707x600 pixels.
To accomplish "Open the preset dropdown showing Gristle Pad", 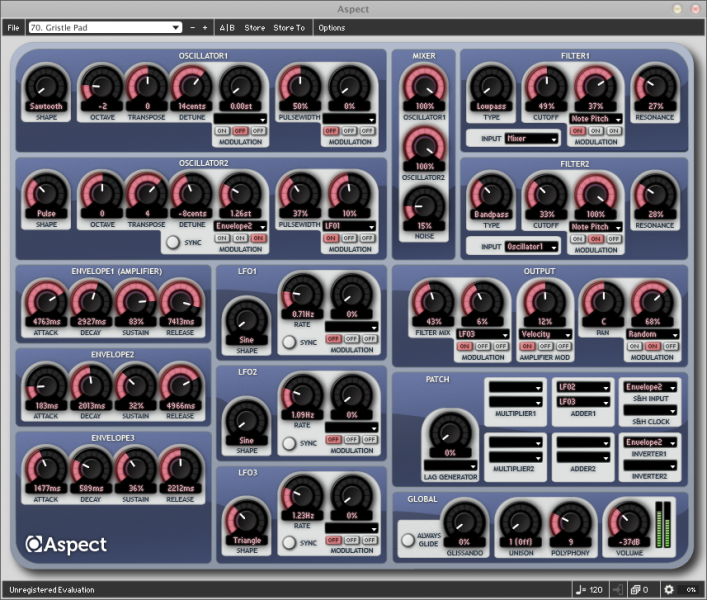I will pyautogui.click(x=105, y=28).
